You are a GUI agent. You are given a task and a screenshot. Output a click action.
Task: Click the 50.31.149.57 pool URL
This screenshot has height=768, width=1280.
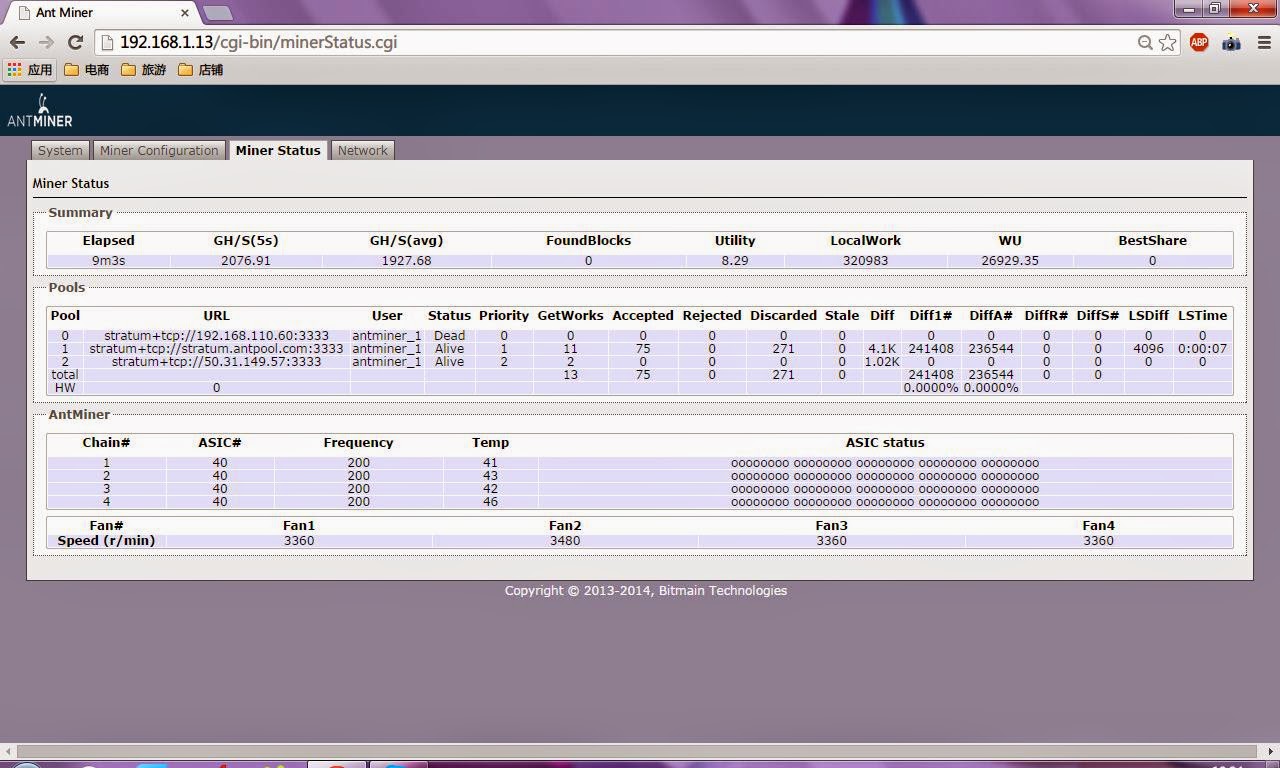[x=216, y=362]
